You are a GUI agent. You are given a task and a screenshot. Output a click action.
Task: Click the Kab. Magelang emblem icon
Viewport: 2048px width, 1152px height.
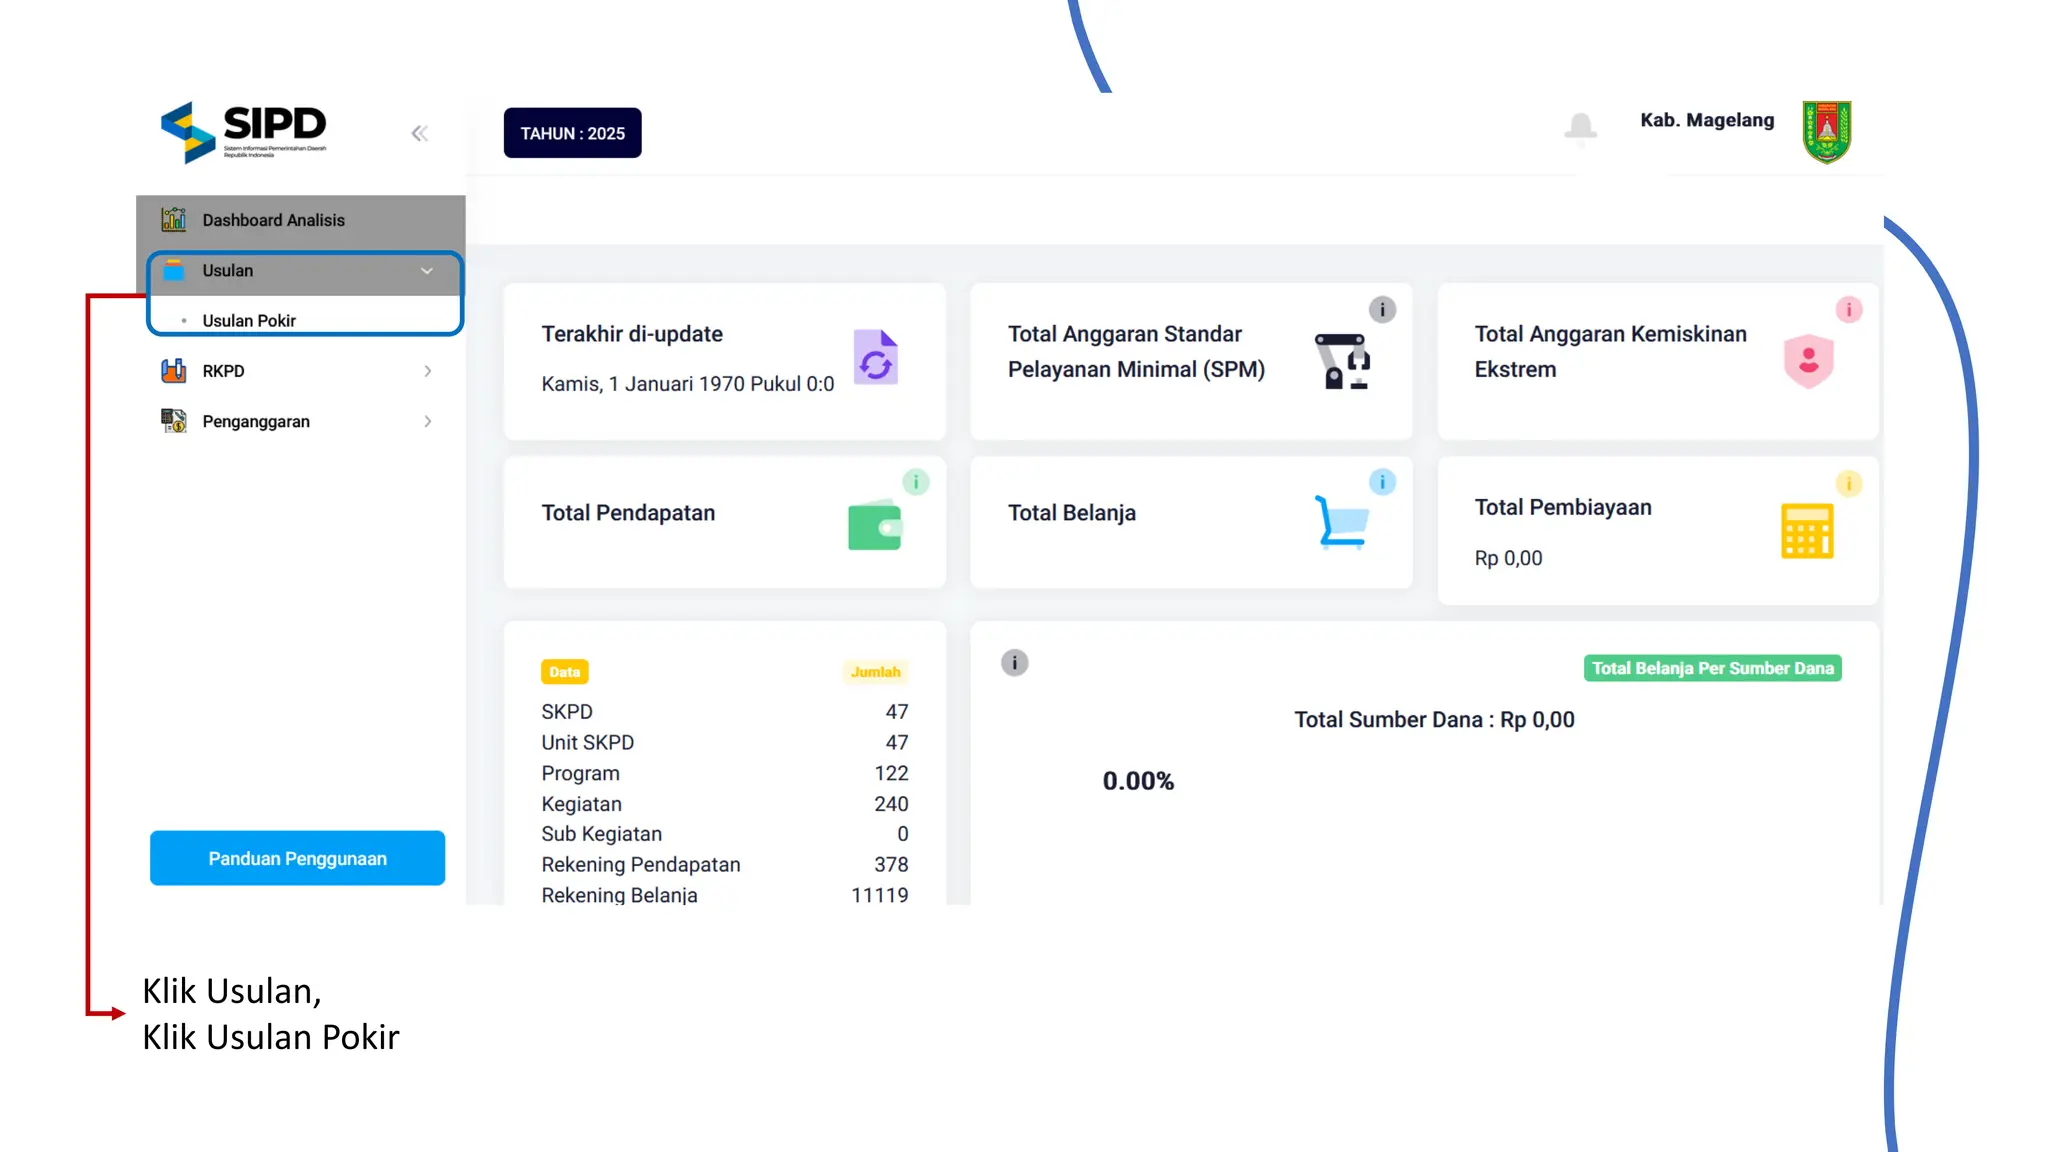1826,131
